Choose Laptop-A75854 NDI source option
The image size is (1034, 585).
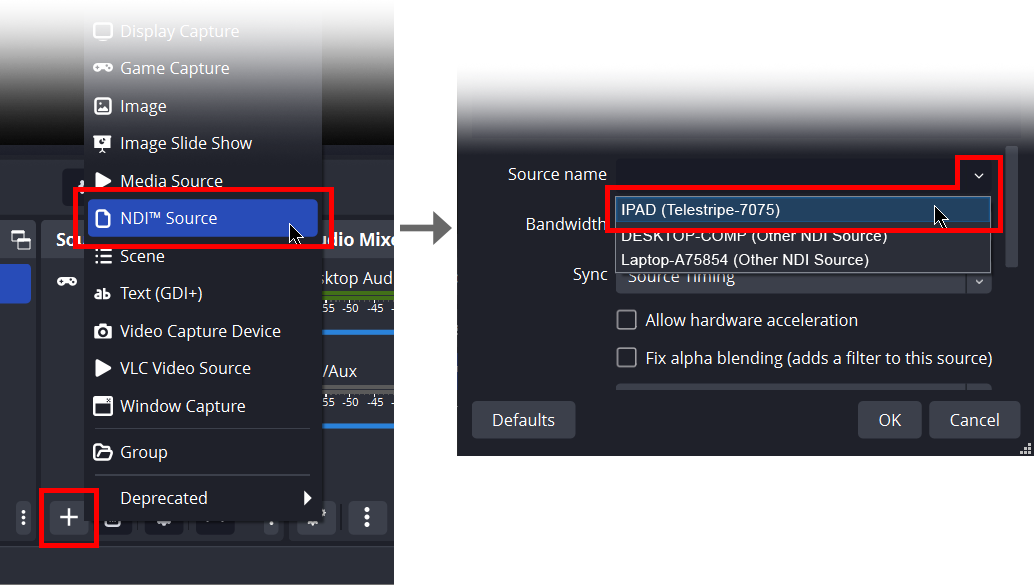[744, 260]
